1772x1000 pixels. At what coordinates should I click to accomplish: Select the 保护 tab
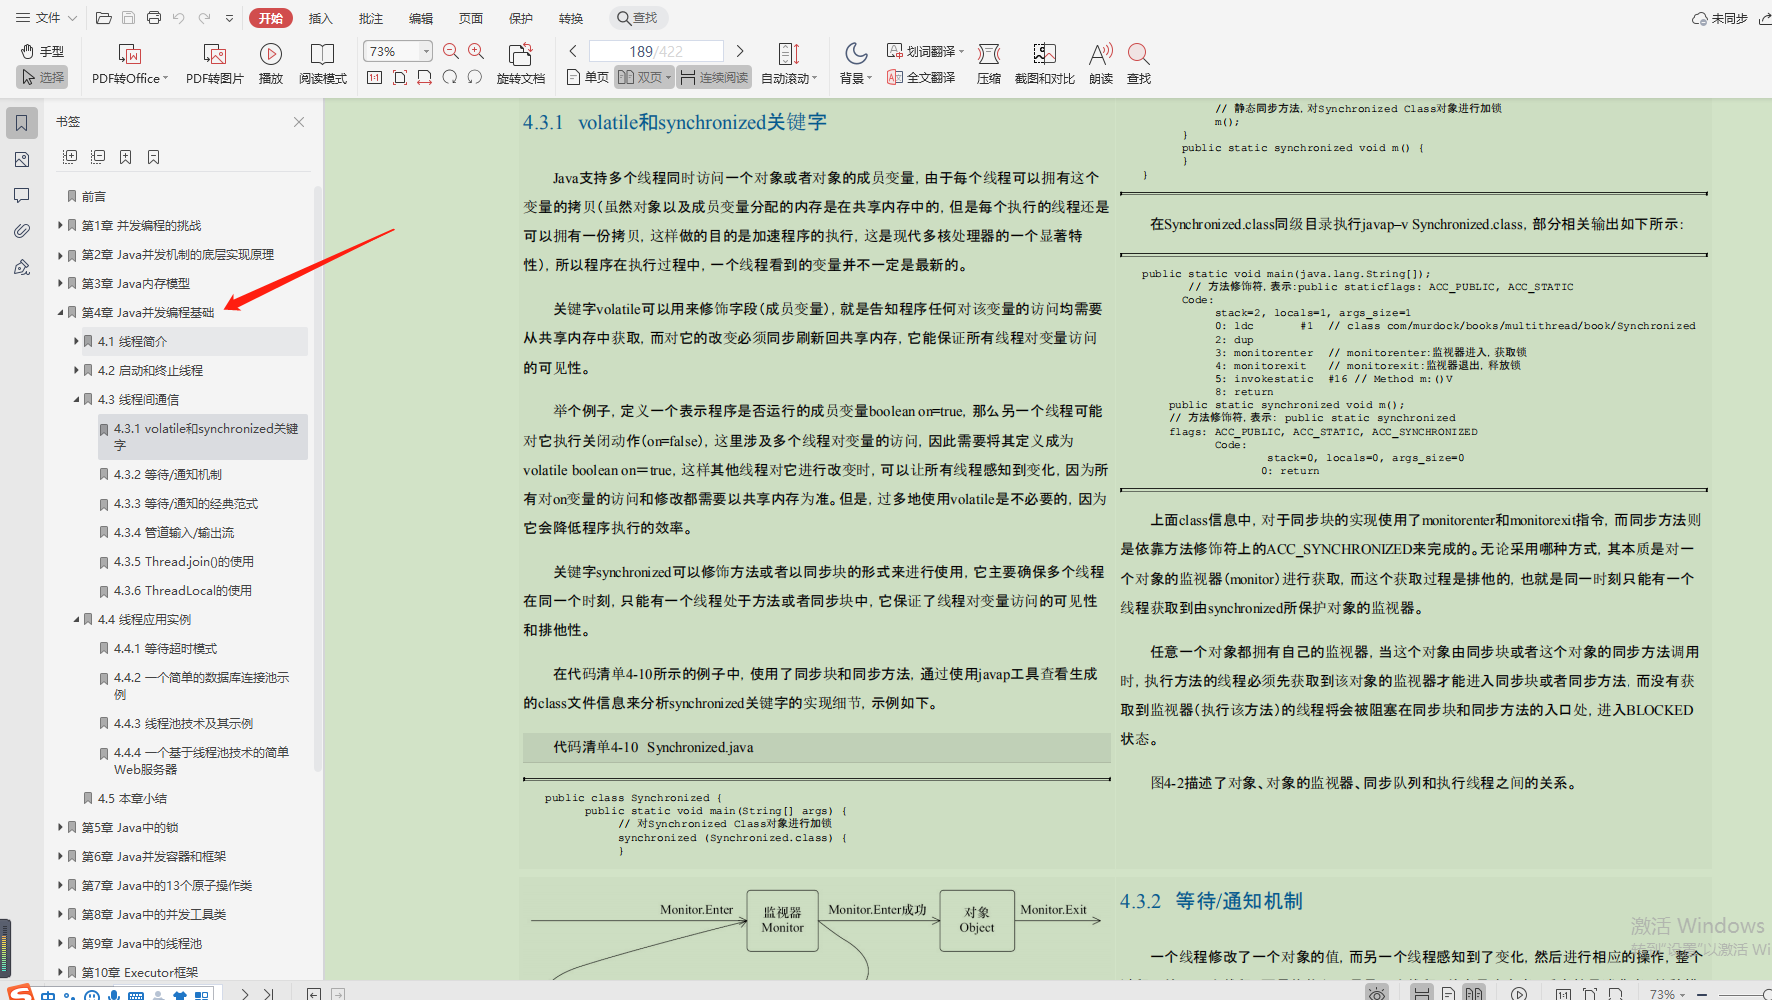coord(520,18)
